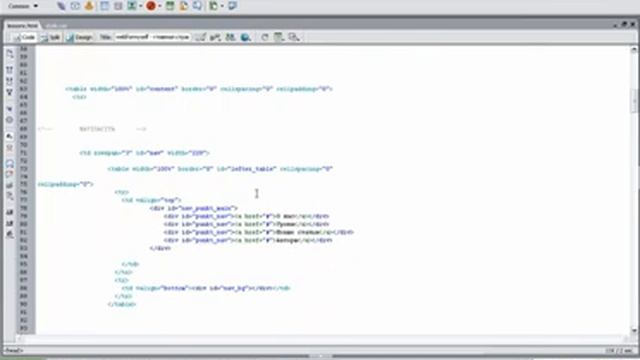
Task: Select the head tag in the tag selector
Action: (13, 350)
